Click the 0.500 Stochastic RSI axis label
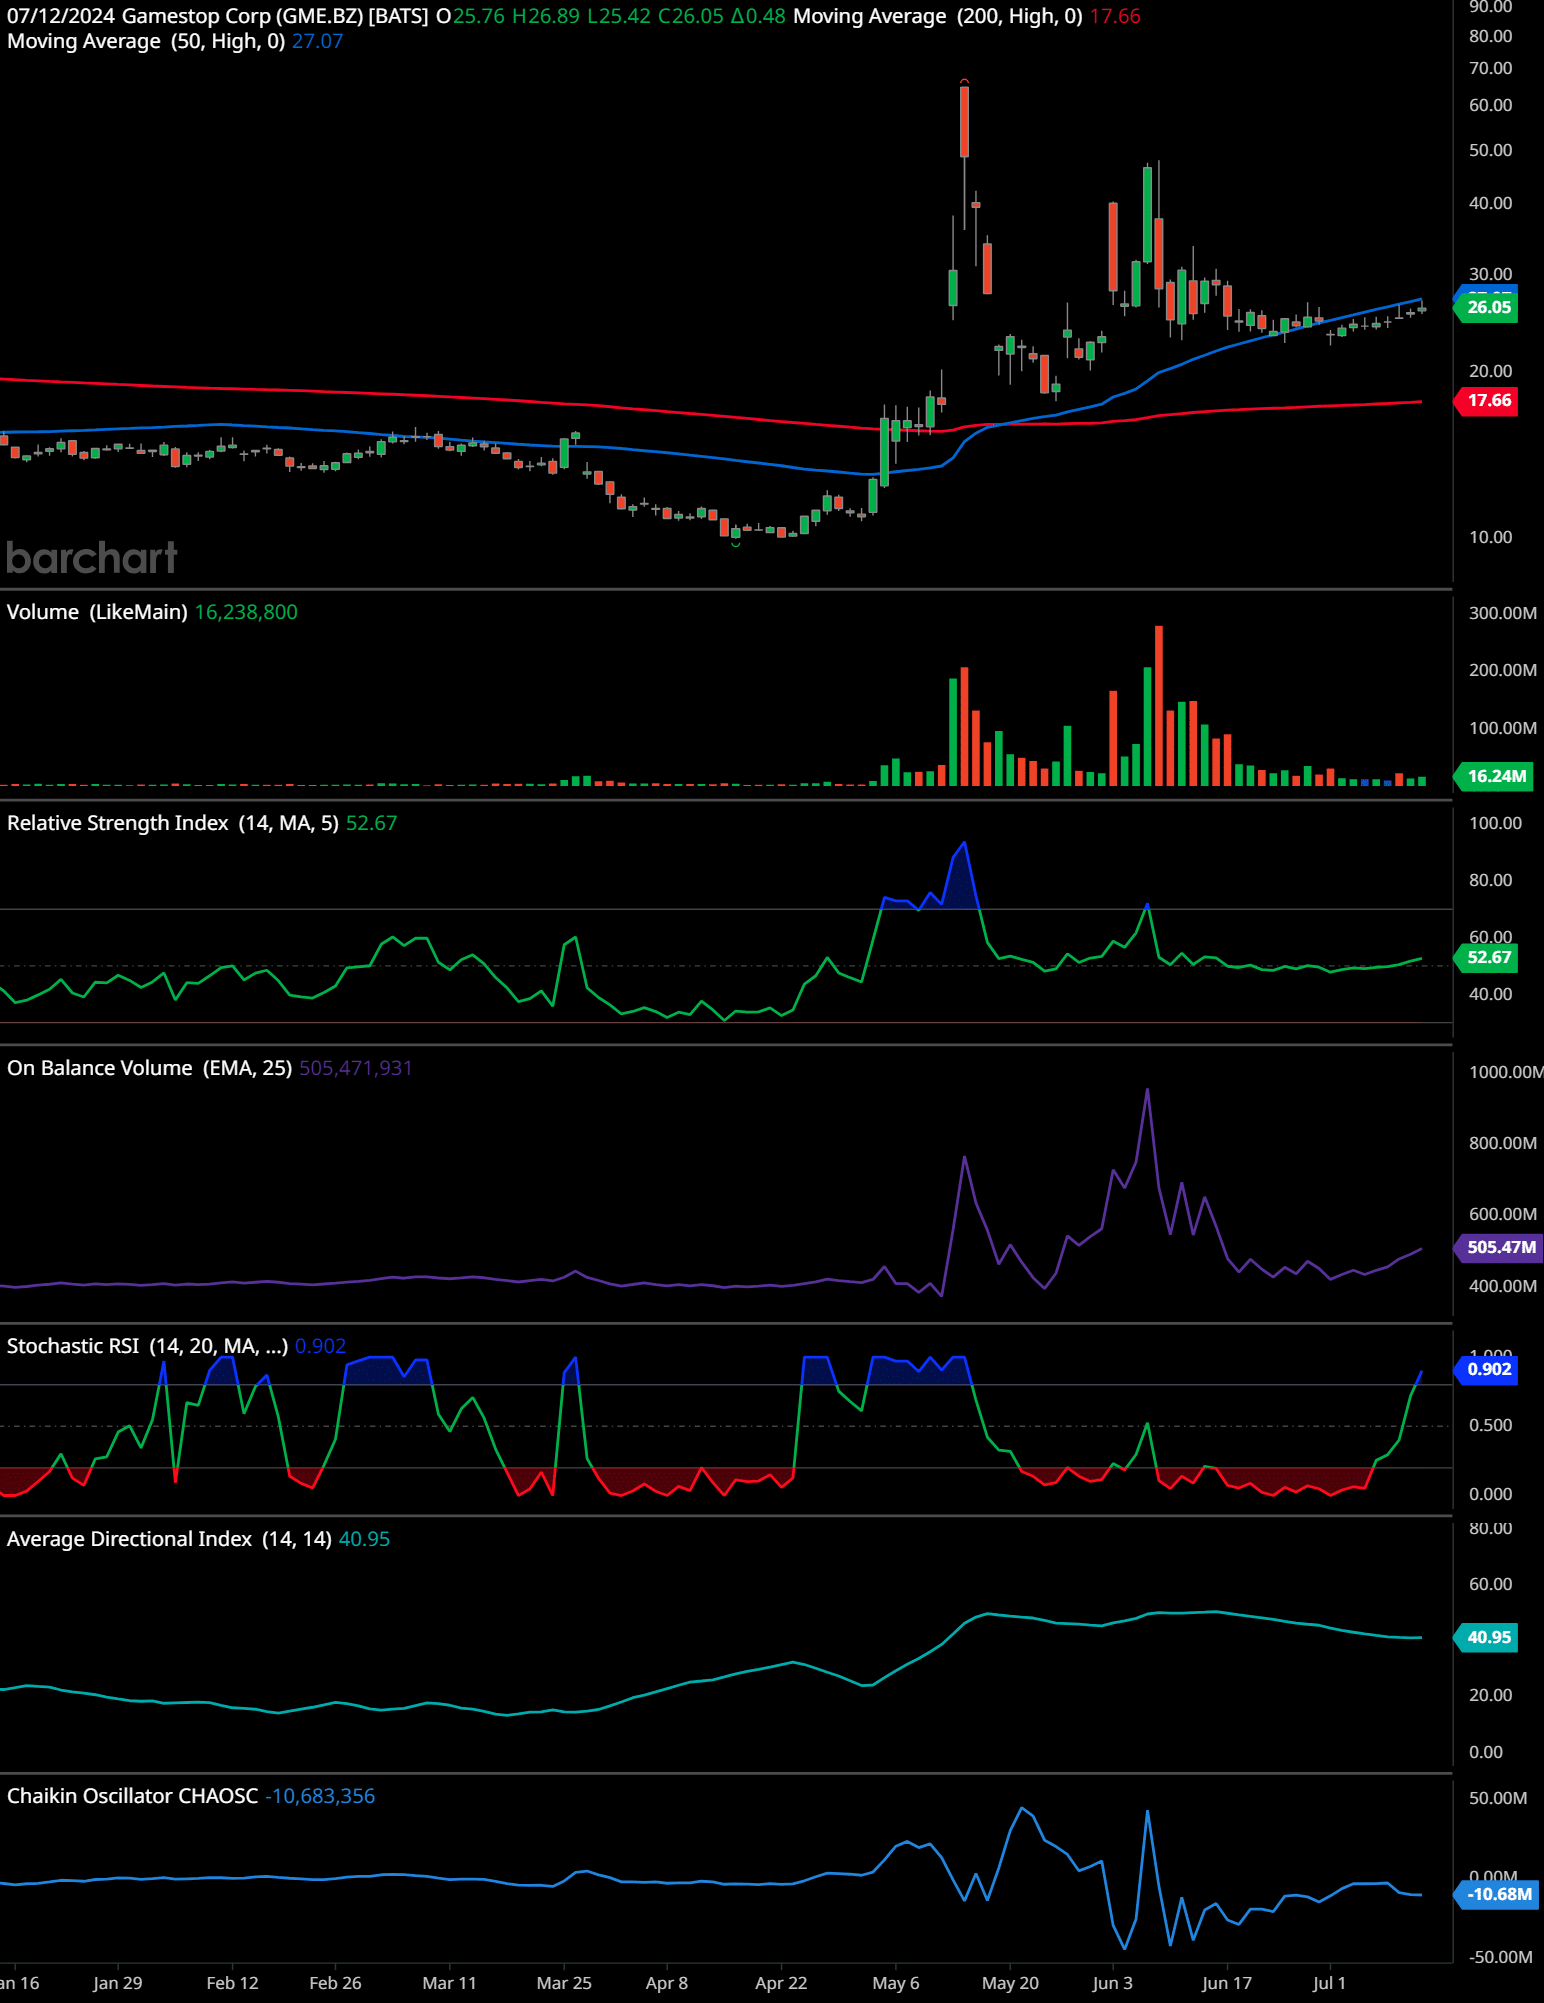 coord(1490,1425)
